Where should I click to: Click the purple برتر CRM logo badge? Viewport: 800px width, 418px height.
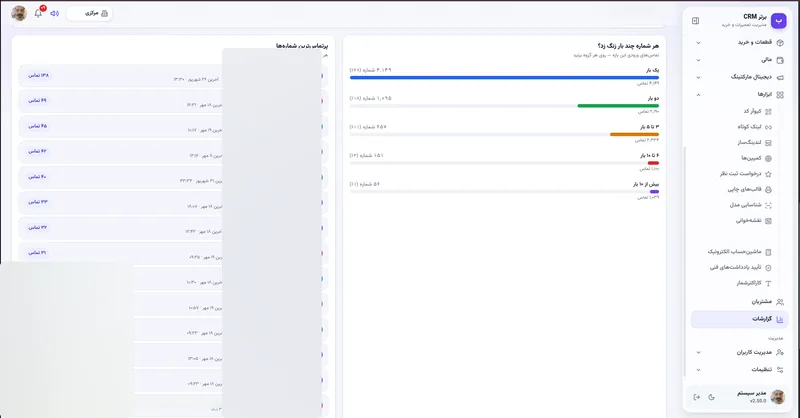(x=779, y=20)
